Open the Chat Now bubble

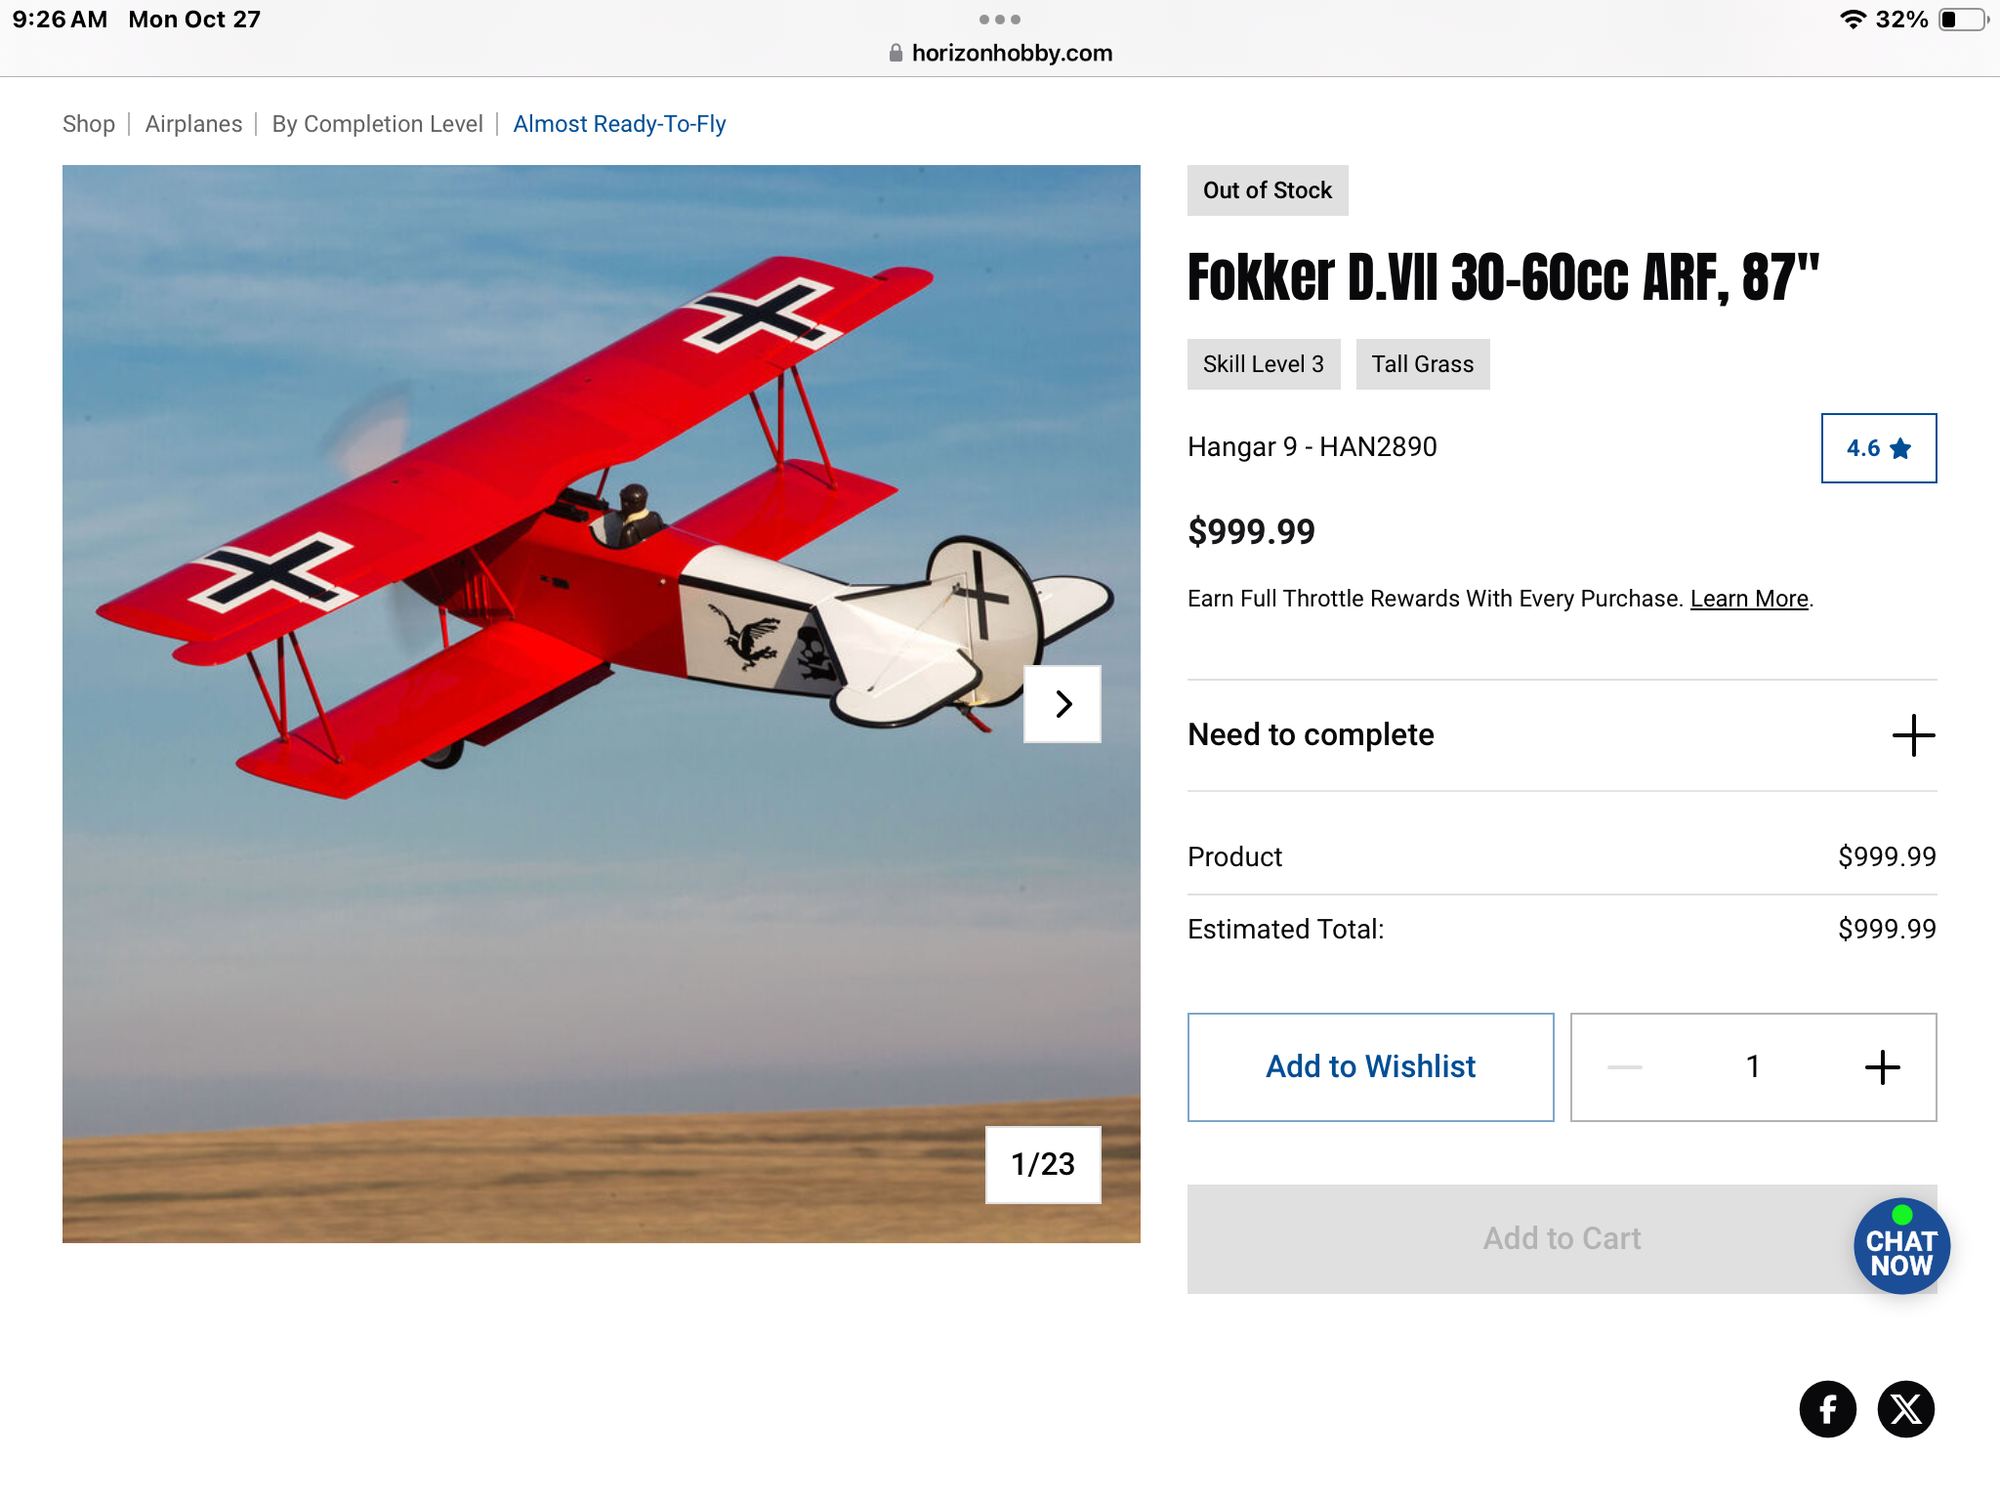[1901, 1246]
